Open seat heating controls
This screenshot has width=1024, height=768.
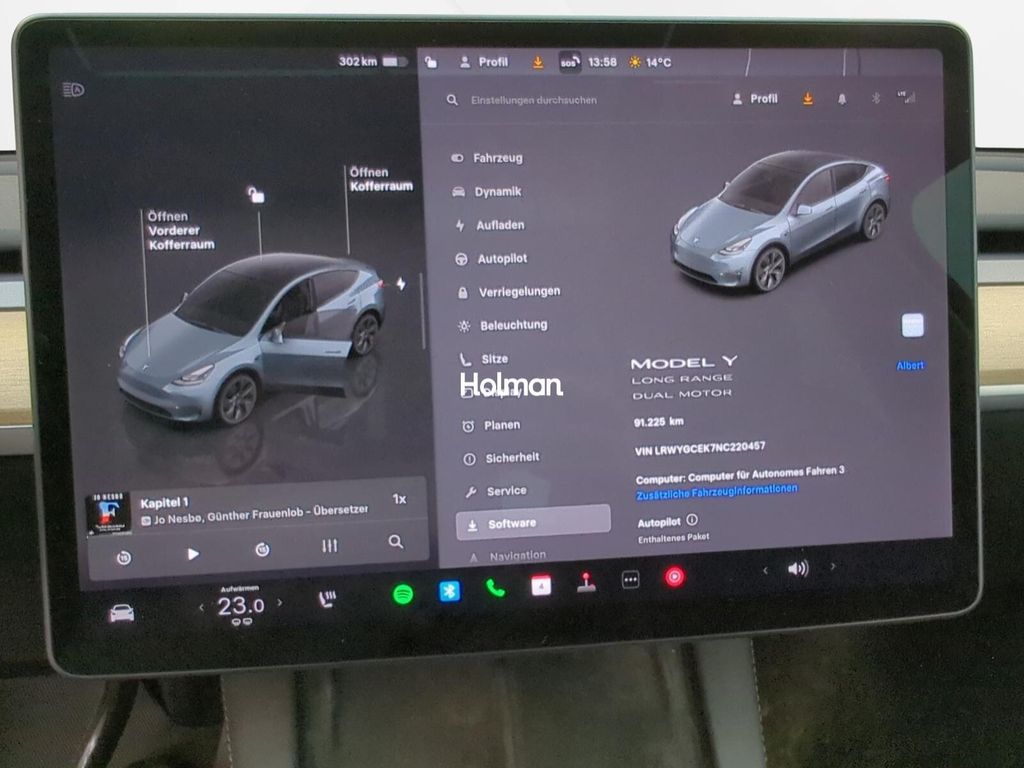(x=326, y=599)
